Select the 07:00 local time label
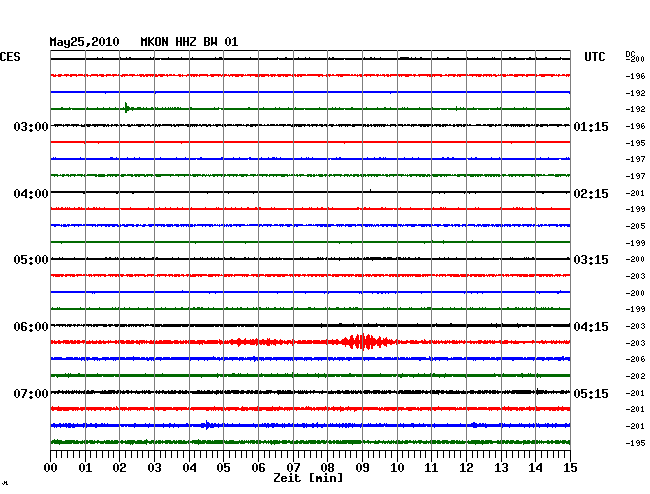The image size is (650, 494). point(31,393)
